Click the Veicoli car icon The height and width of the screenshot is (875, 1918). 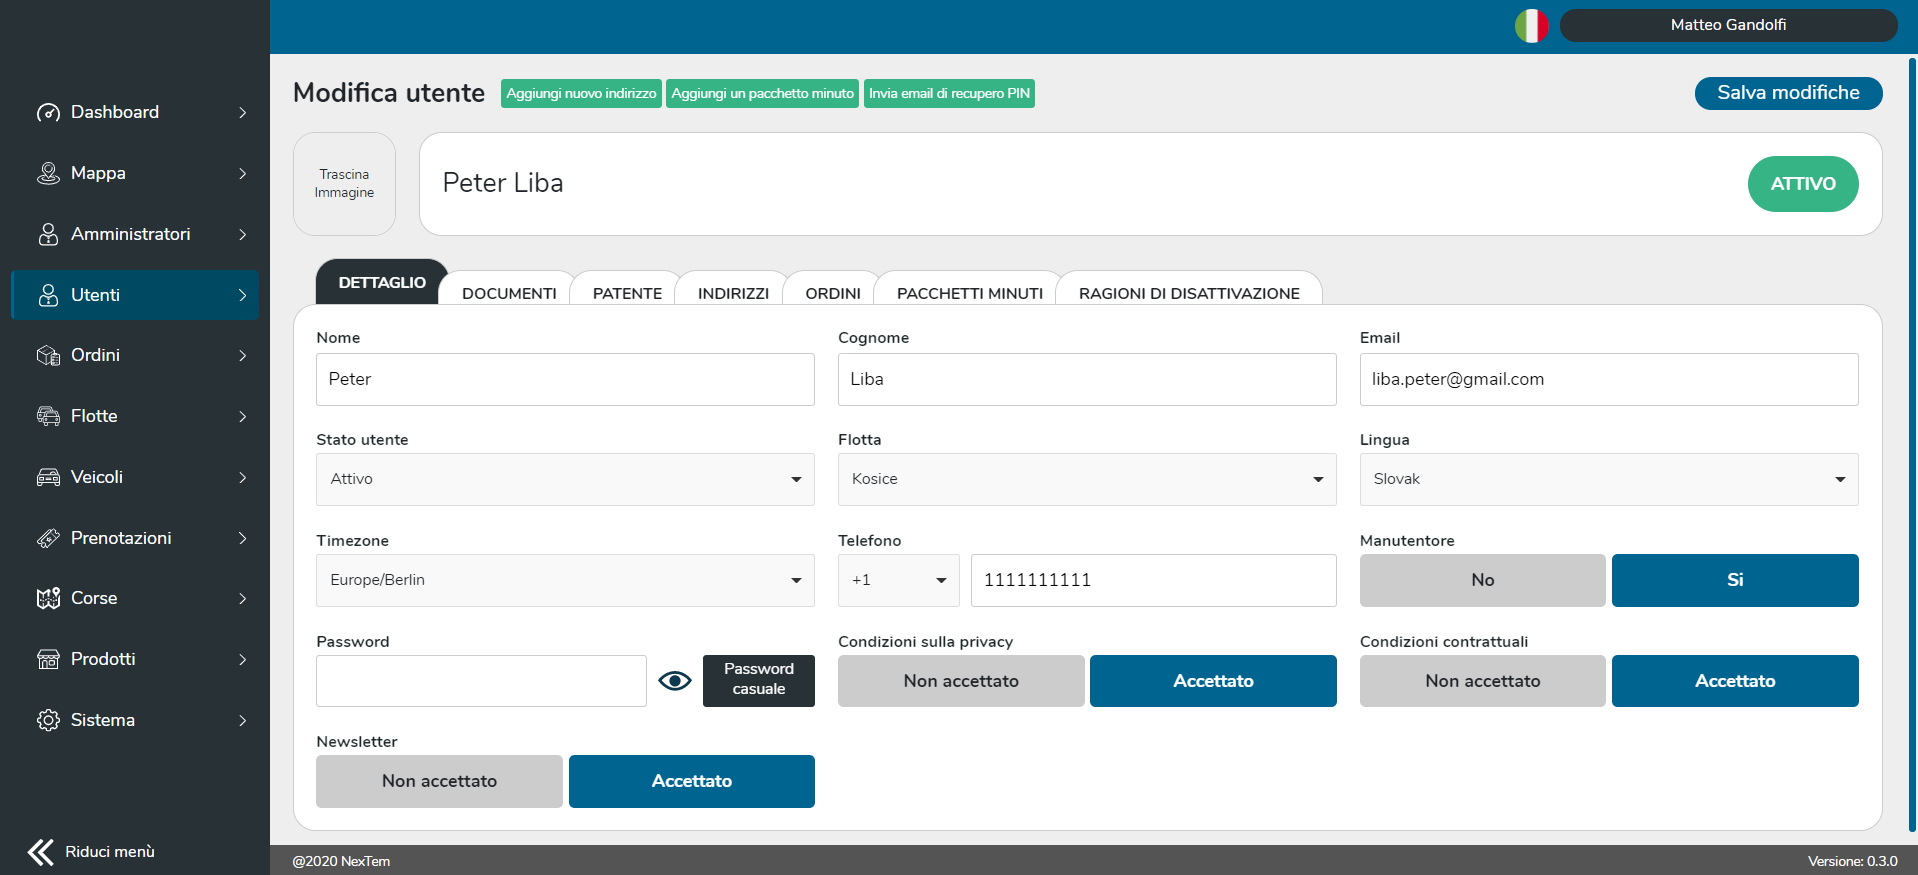(48, 478)
